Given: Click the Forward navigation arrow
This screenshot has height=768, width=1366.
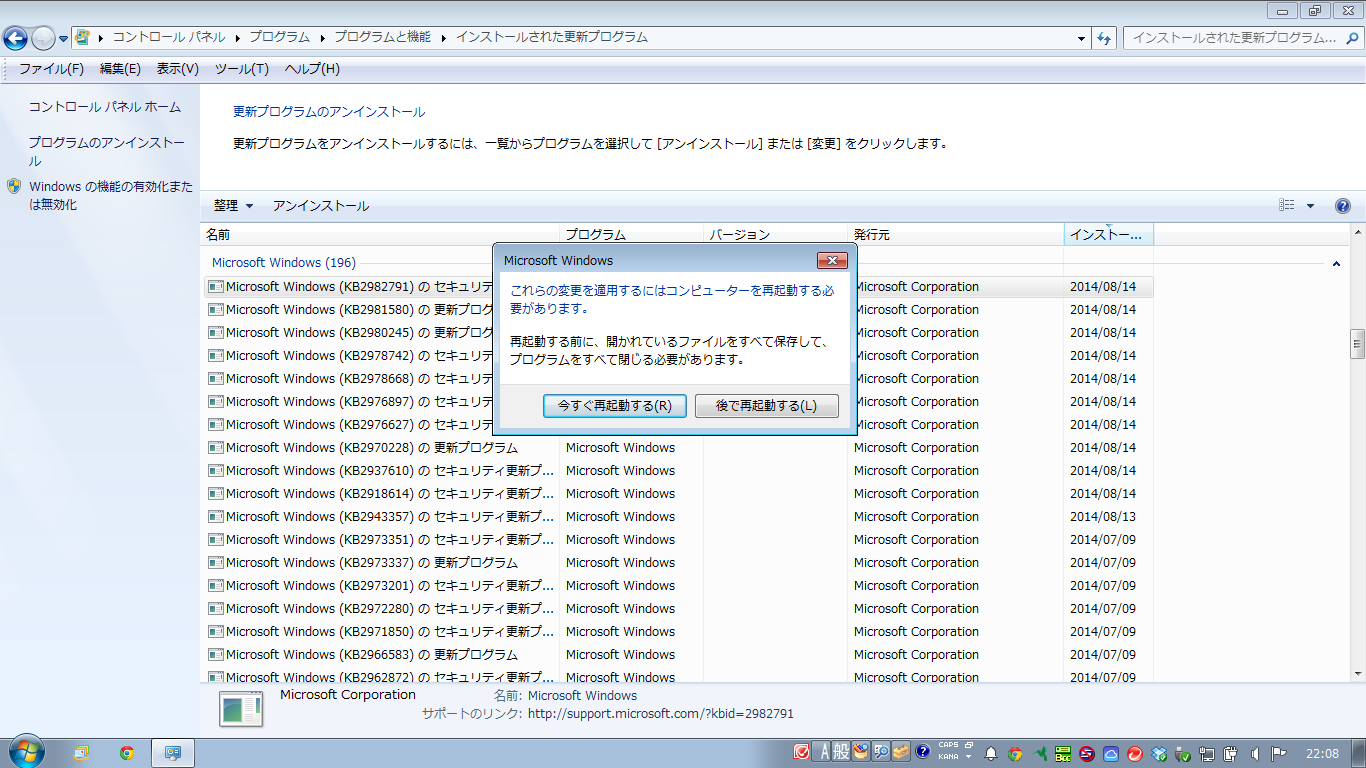Looking at the screenshot, I should pos(43,38).
